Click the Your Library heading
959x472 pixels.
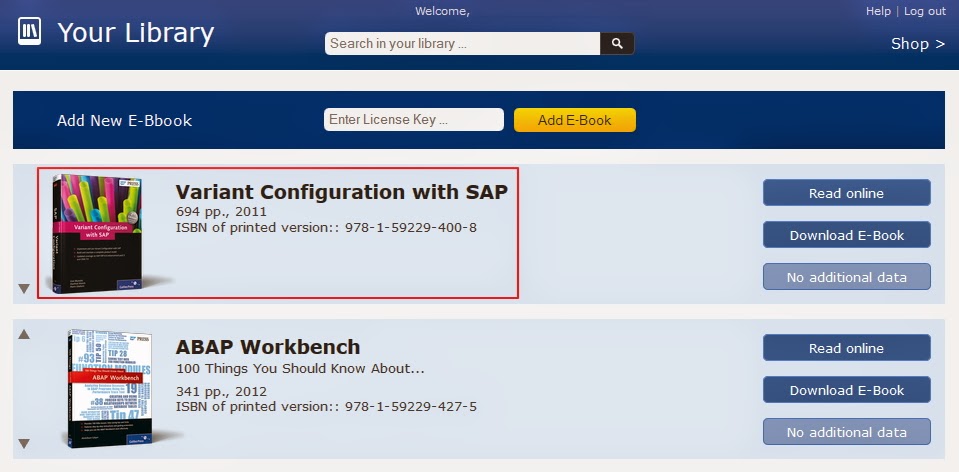[136, 33]
